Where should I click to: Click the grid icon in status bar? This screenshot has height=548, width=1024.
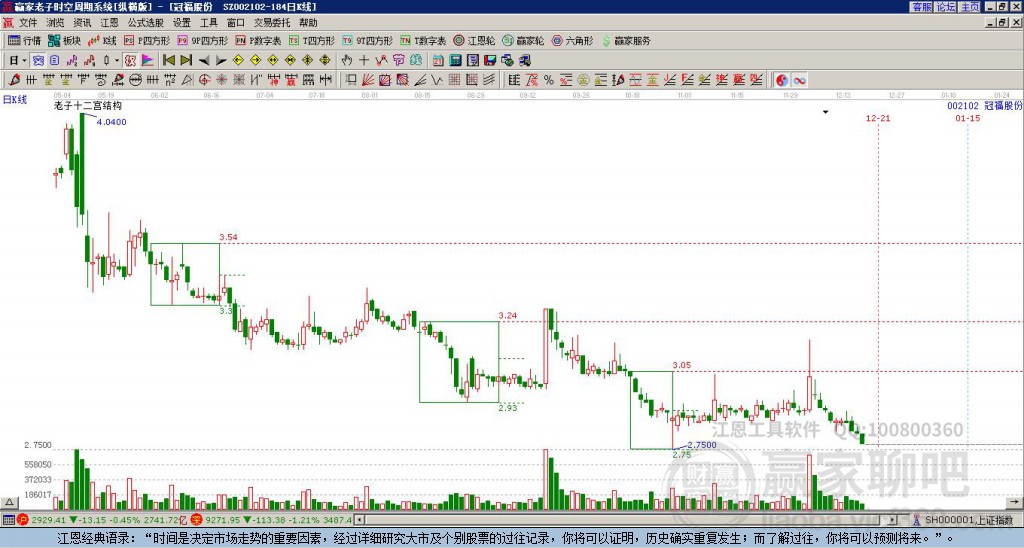coord(8,520)
